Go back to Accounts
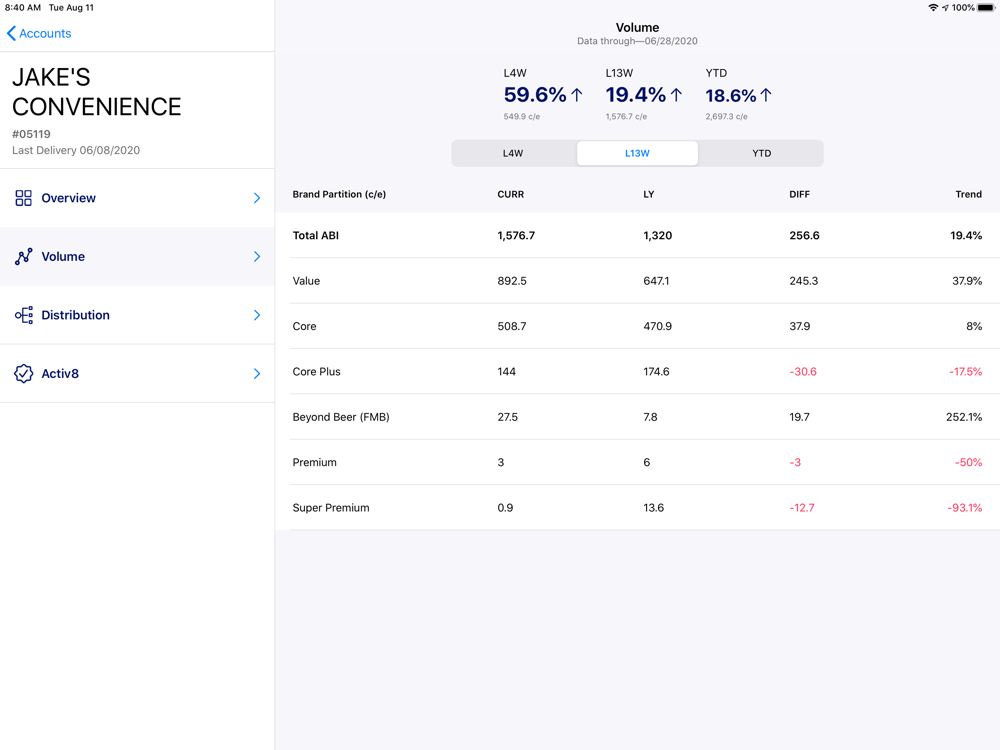Viewport: 1000px width, 750px height. point(39,33)
